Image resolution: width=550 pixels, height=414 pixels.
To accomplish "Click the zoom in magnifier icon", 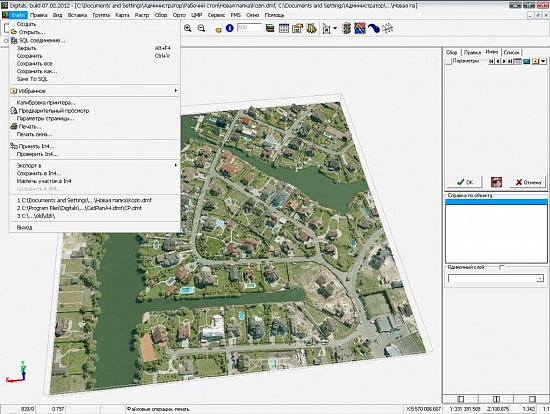I will (x=188, y=28).
